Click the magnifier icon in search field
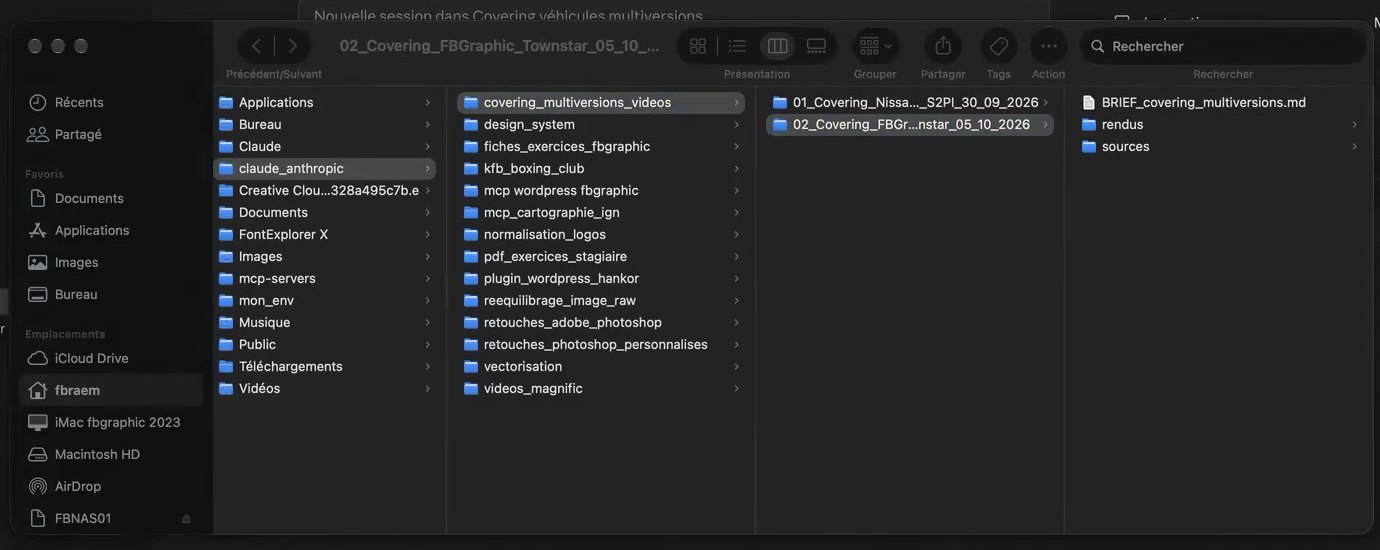This screenshot has width=1380, height=550. pos(1097,46)
